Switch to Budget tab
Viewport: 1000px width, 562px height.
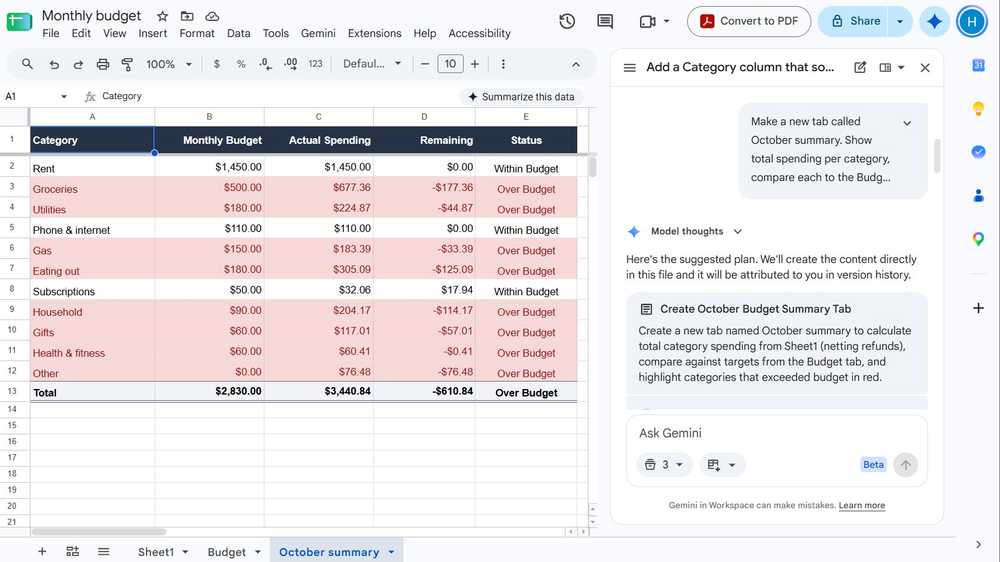pyautogui.click(x=226, y=552)
